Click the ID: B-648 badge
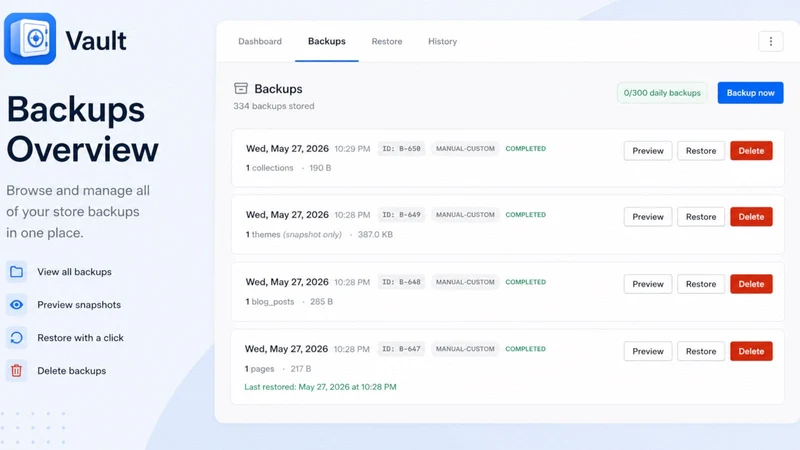This screenshot has height=450, width=800. point(402,282)
